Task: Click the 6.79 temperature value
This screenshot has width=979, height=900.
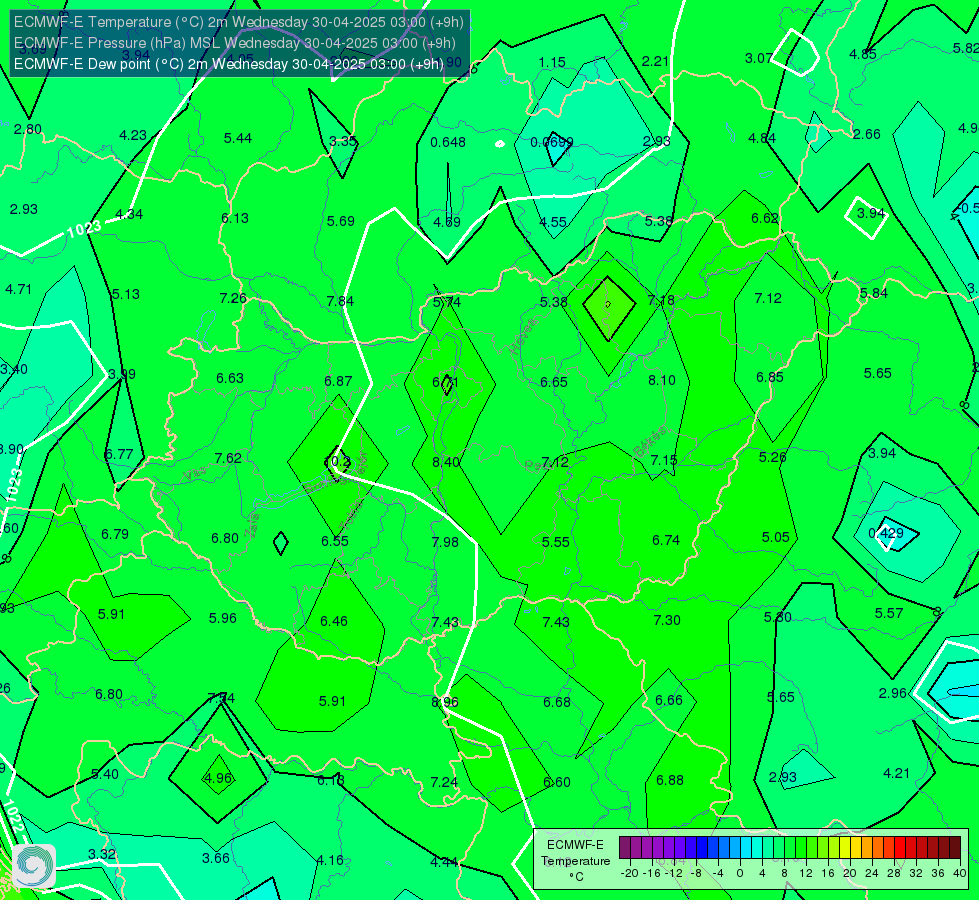Action: [x=115, y=534]
